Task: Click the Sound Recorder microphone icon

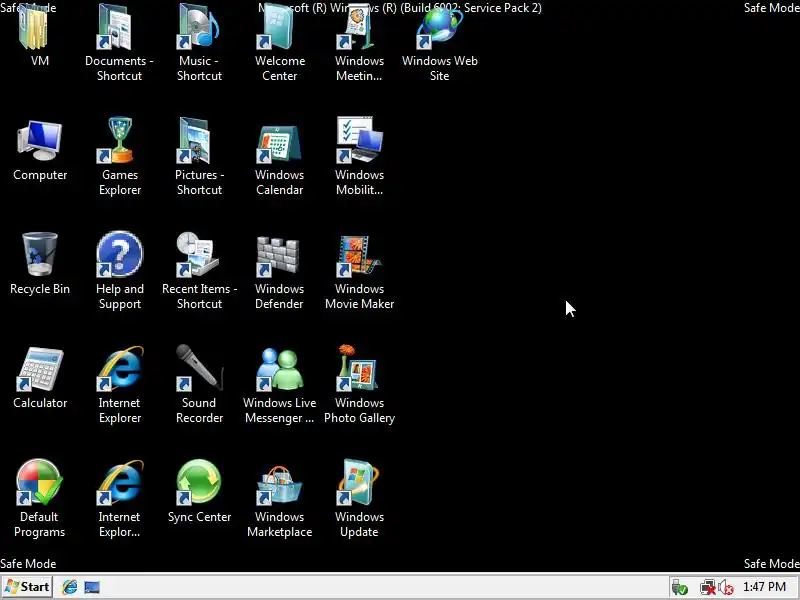Action: tap(199, 368)
